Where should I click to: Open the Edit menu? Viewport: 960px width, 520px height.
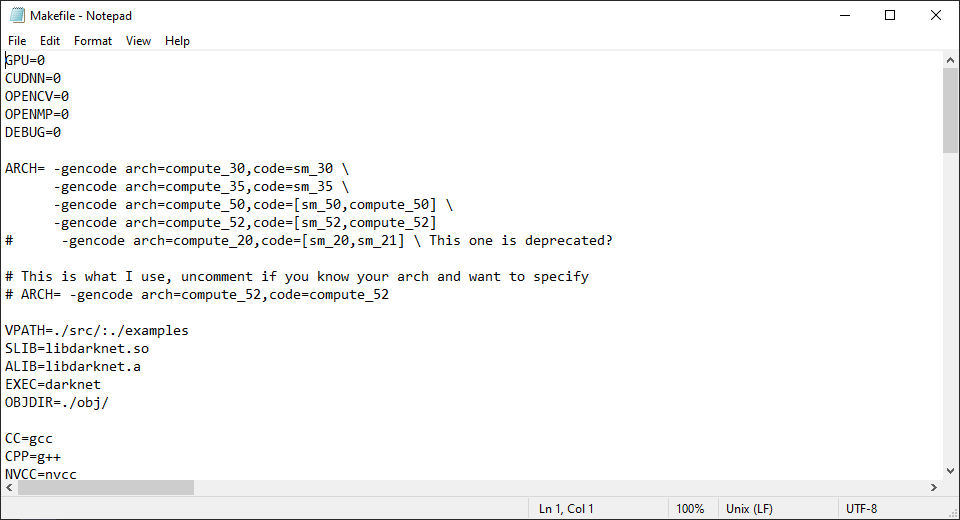[x=50, y=41]
